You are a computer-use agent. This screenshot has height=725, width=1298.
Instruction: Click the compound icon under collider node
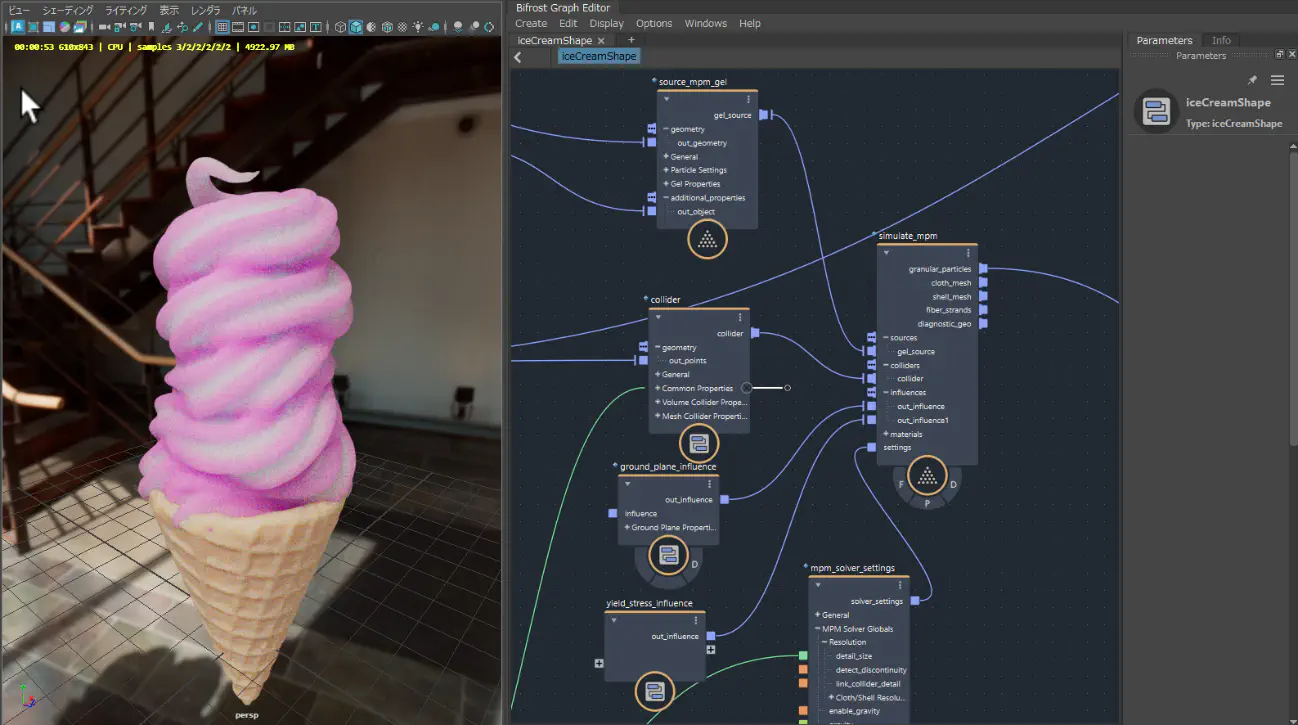[x=698, y=443]
